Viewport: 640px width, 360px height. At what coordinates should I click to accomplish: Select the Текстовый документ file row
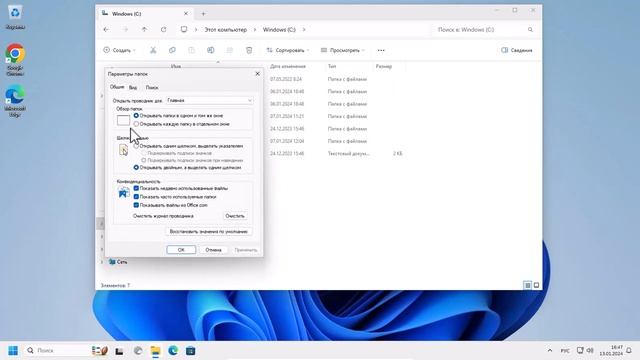point(335,153)
